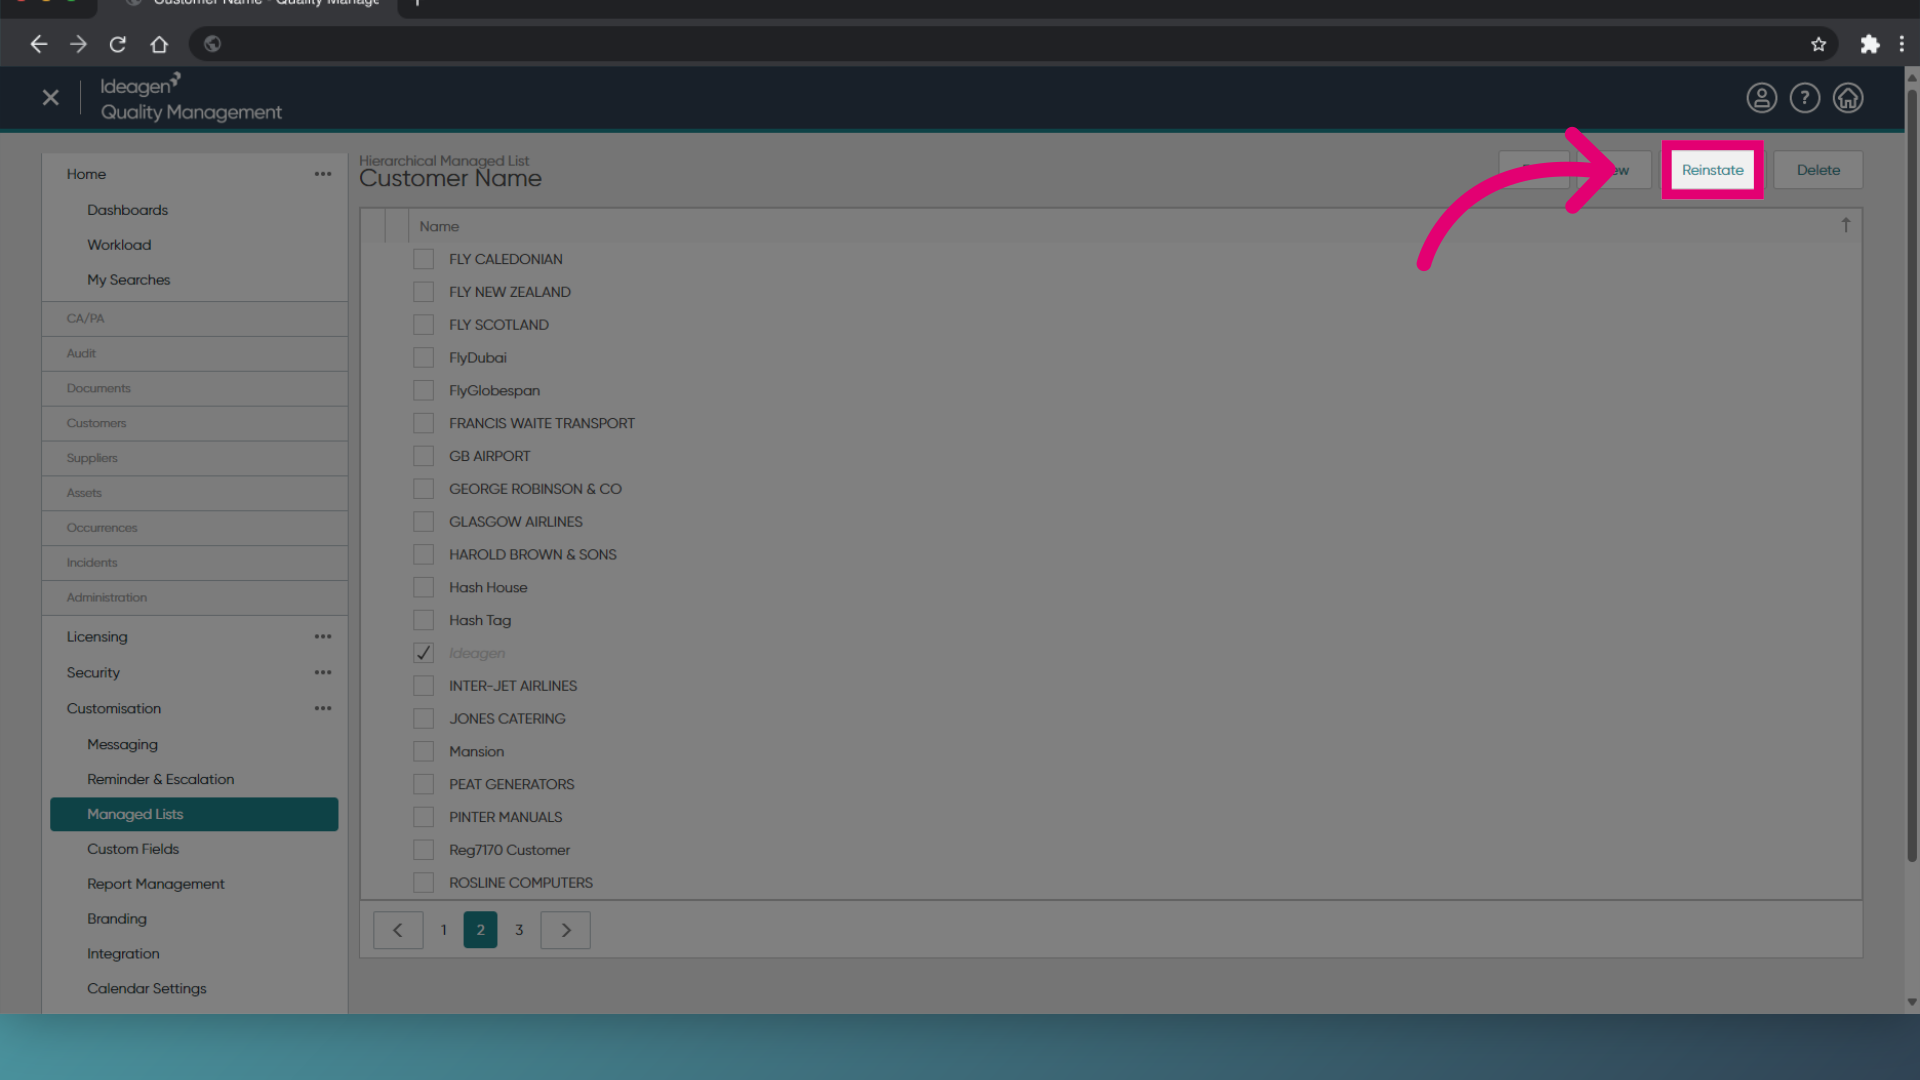1920x1080 pixels.
Task: Open the Incidents module
Action: pyautogui.click(x=195, y=563)
